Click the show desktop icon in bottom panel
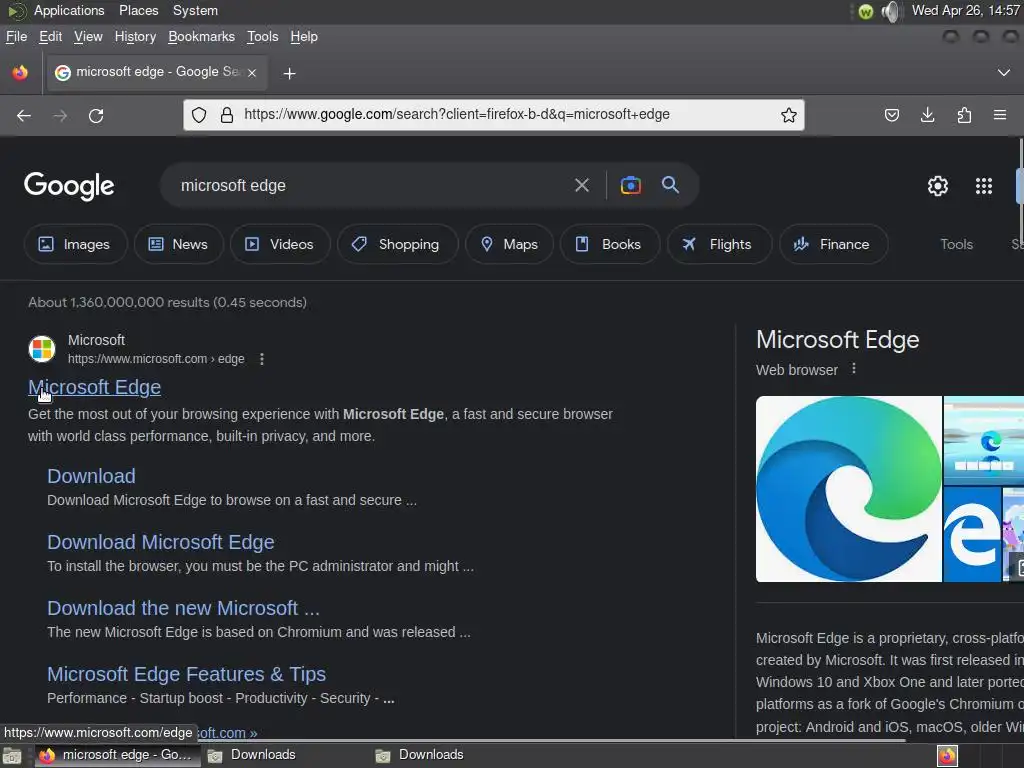The image size is (1024, 768). [12, 756]
